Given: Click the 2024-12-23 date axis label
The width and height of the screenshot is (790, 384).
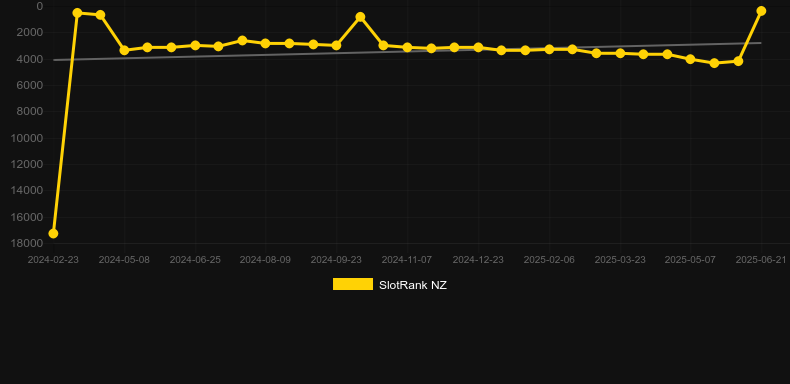Looking at the screenshot, I should (478, 260).
